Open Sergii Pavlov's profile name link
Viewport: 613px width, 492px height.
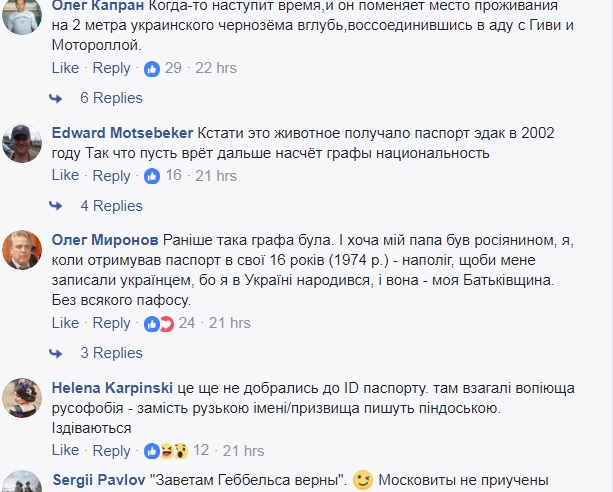pos(98,480)
